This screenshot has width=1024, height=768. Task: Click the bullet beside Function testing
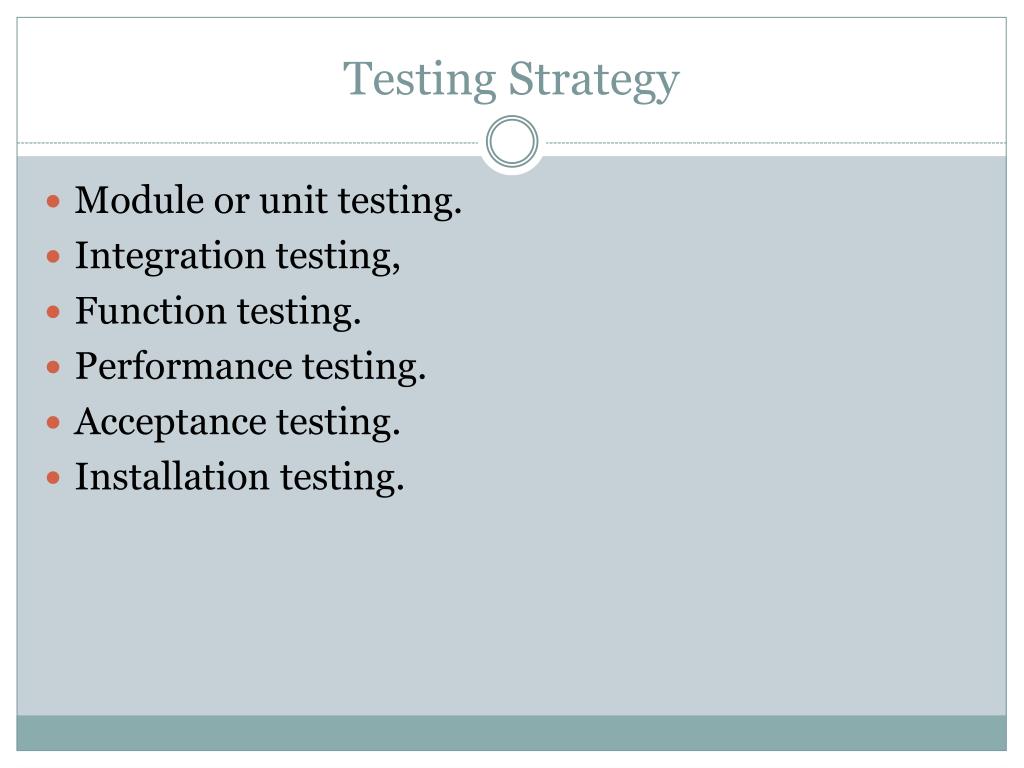click(54, 312)
